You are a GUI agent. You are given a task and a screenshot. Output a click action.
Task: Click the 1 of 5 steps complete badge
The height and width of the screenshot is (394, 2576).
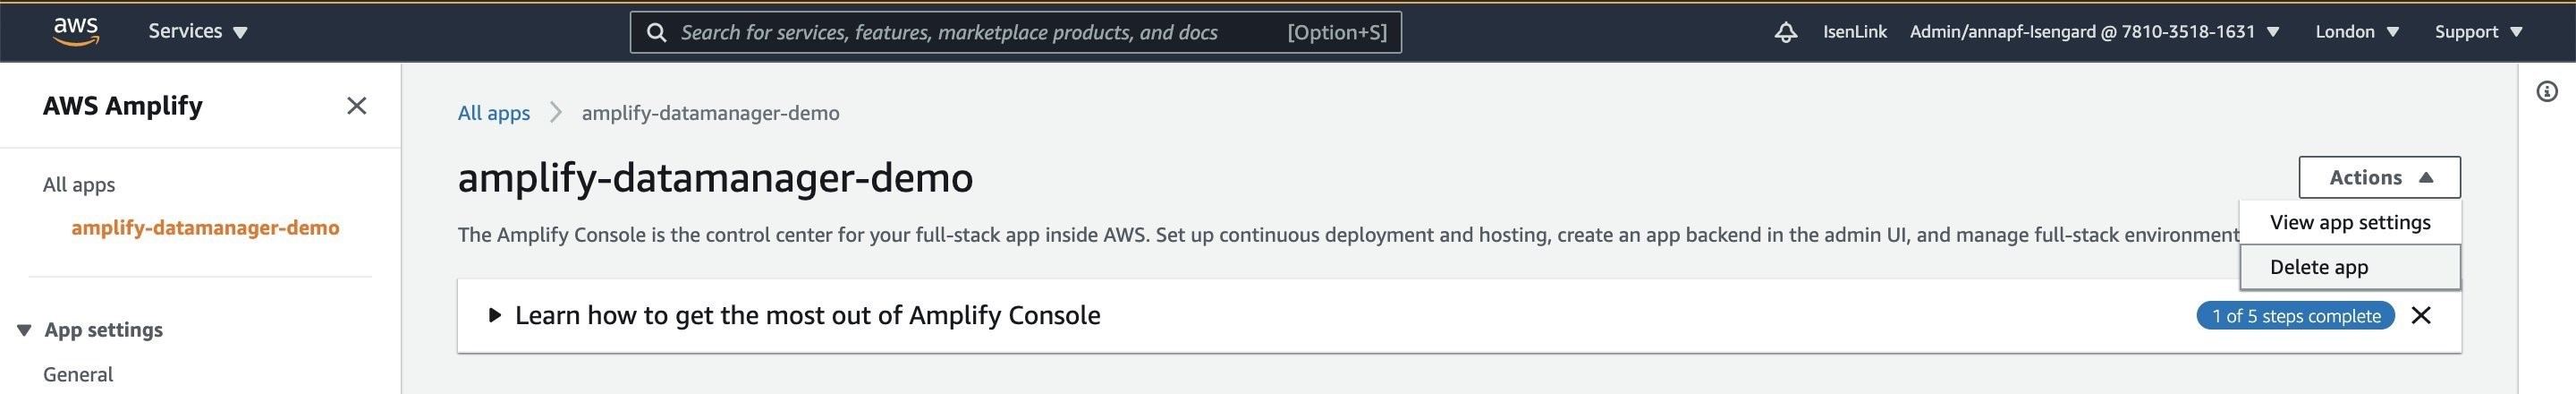coord(2295,315)
